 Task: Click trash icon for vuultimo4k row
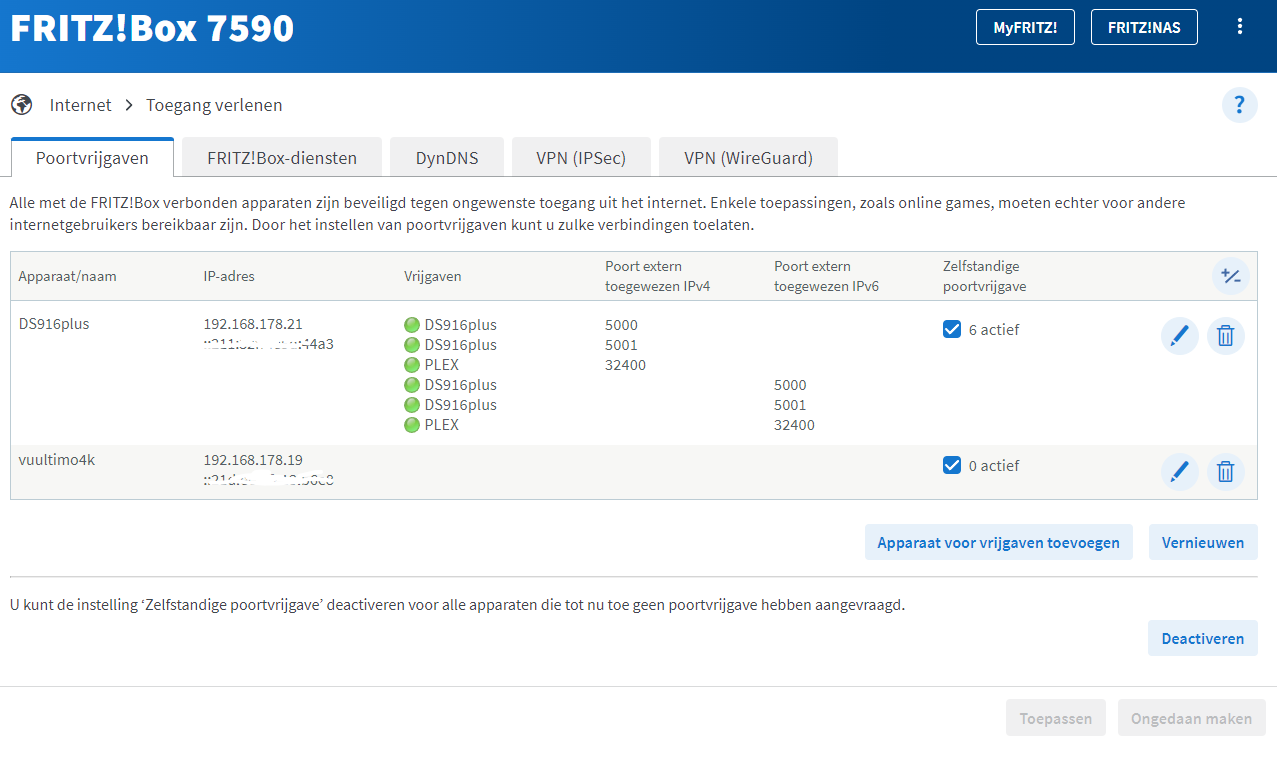pyautogui.click(x=1225, y=471)
